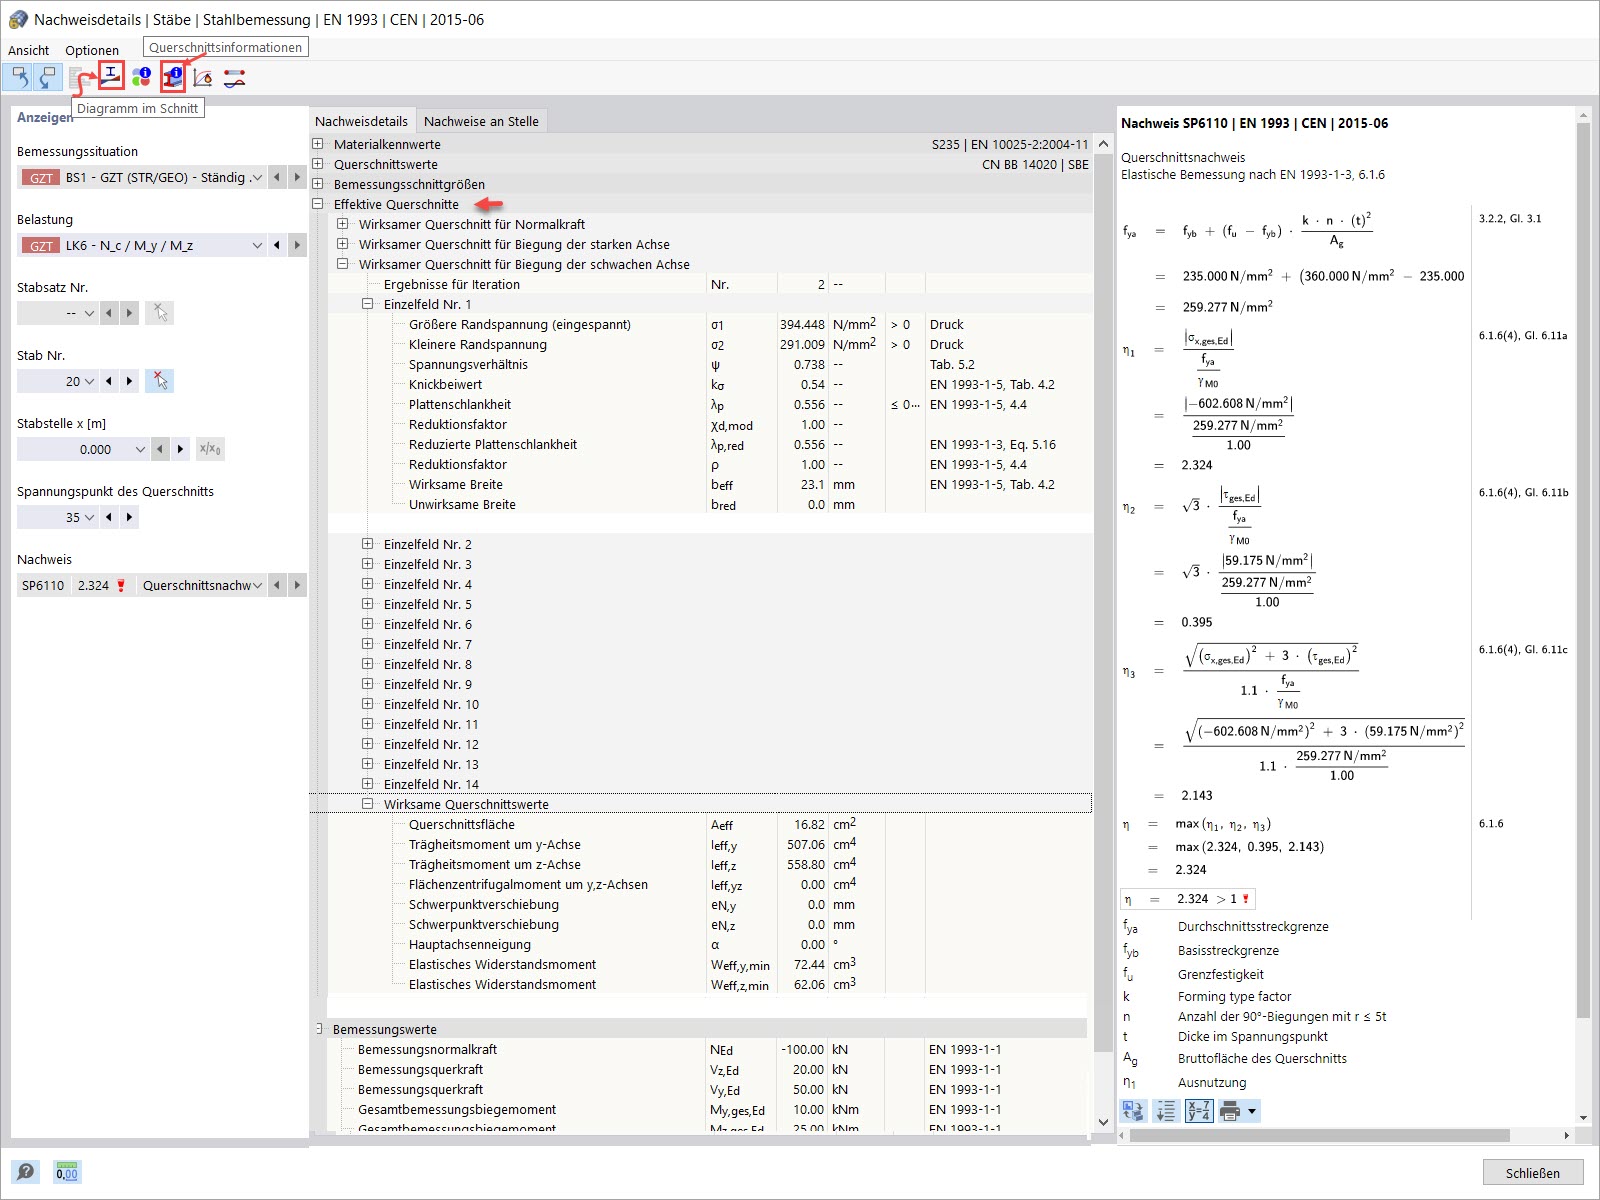The height and width of the screenshot is (1200, 1600).
Task: Open the Ansicht menu
Action: [x=28, y=50]
